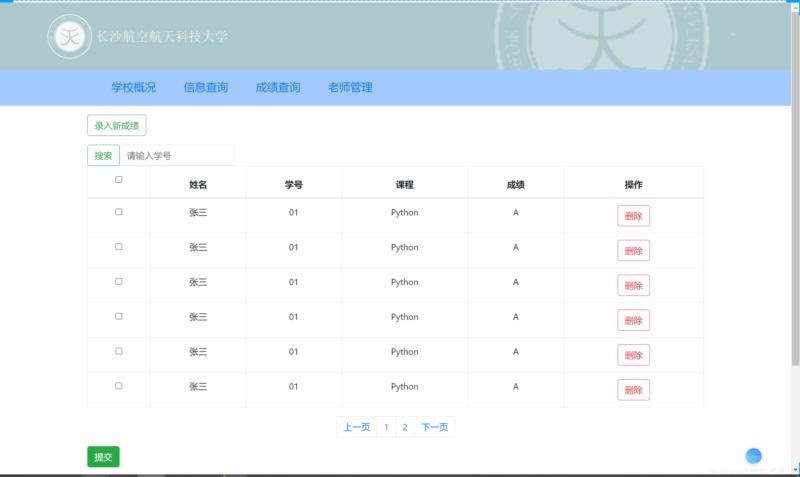Click Python in the second row

[x=405, y=247]
